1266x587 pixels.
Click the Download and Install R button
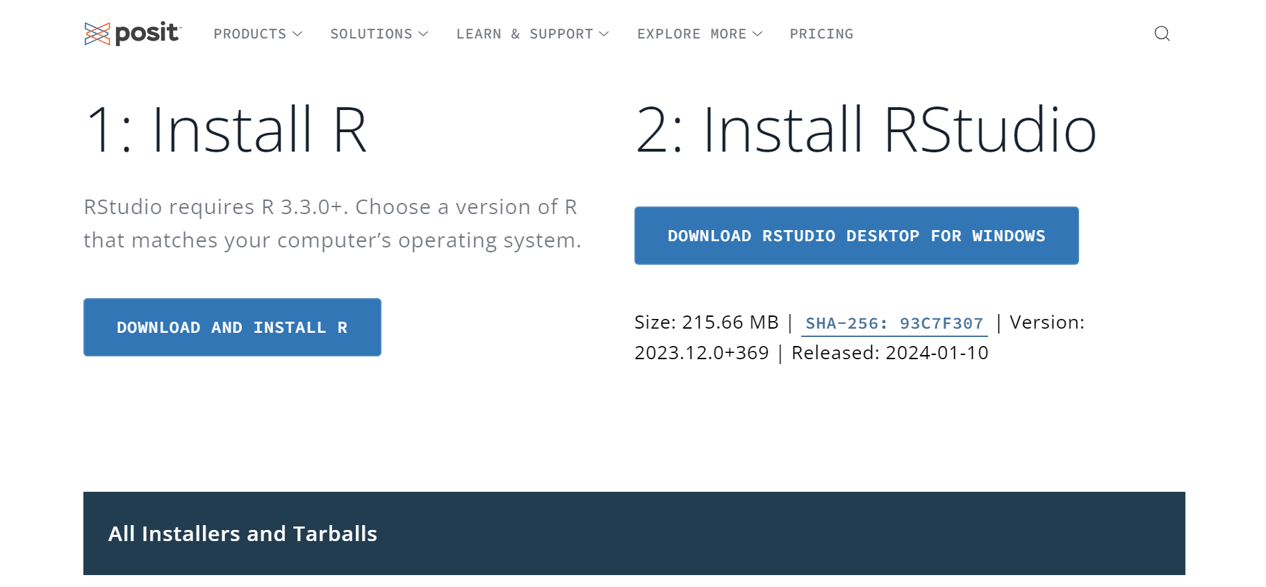232,327
